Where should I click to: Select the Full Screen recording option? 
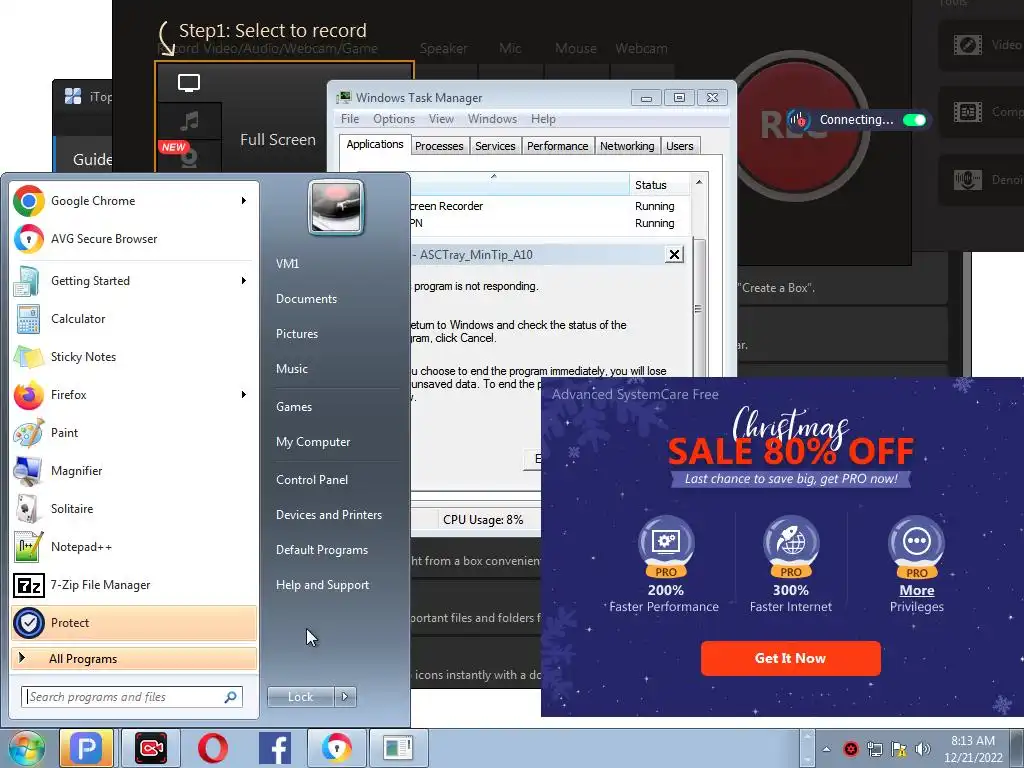click(278, 140)
